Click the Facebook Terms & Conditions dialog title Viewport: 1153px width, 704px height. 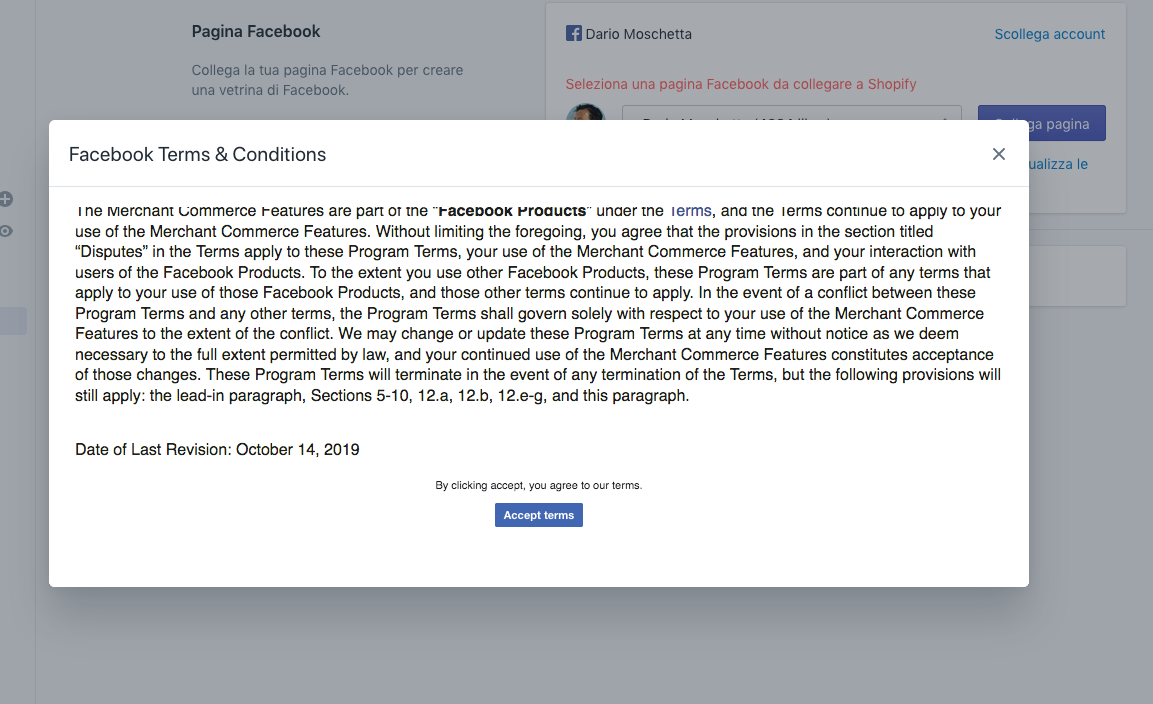point(197,154)
